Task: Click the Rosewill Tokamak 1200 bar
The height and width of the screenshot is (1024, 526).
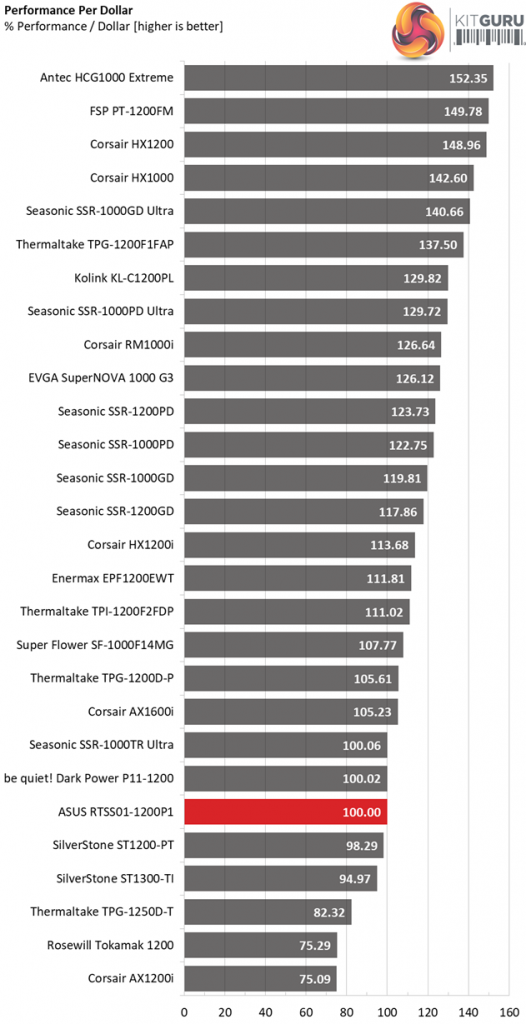Action: 260,946
